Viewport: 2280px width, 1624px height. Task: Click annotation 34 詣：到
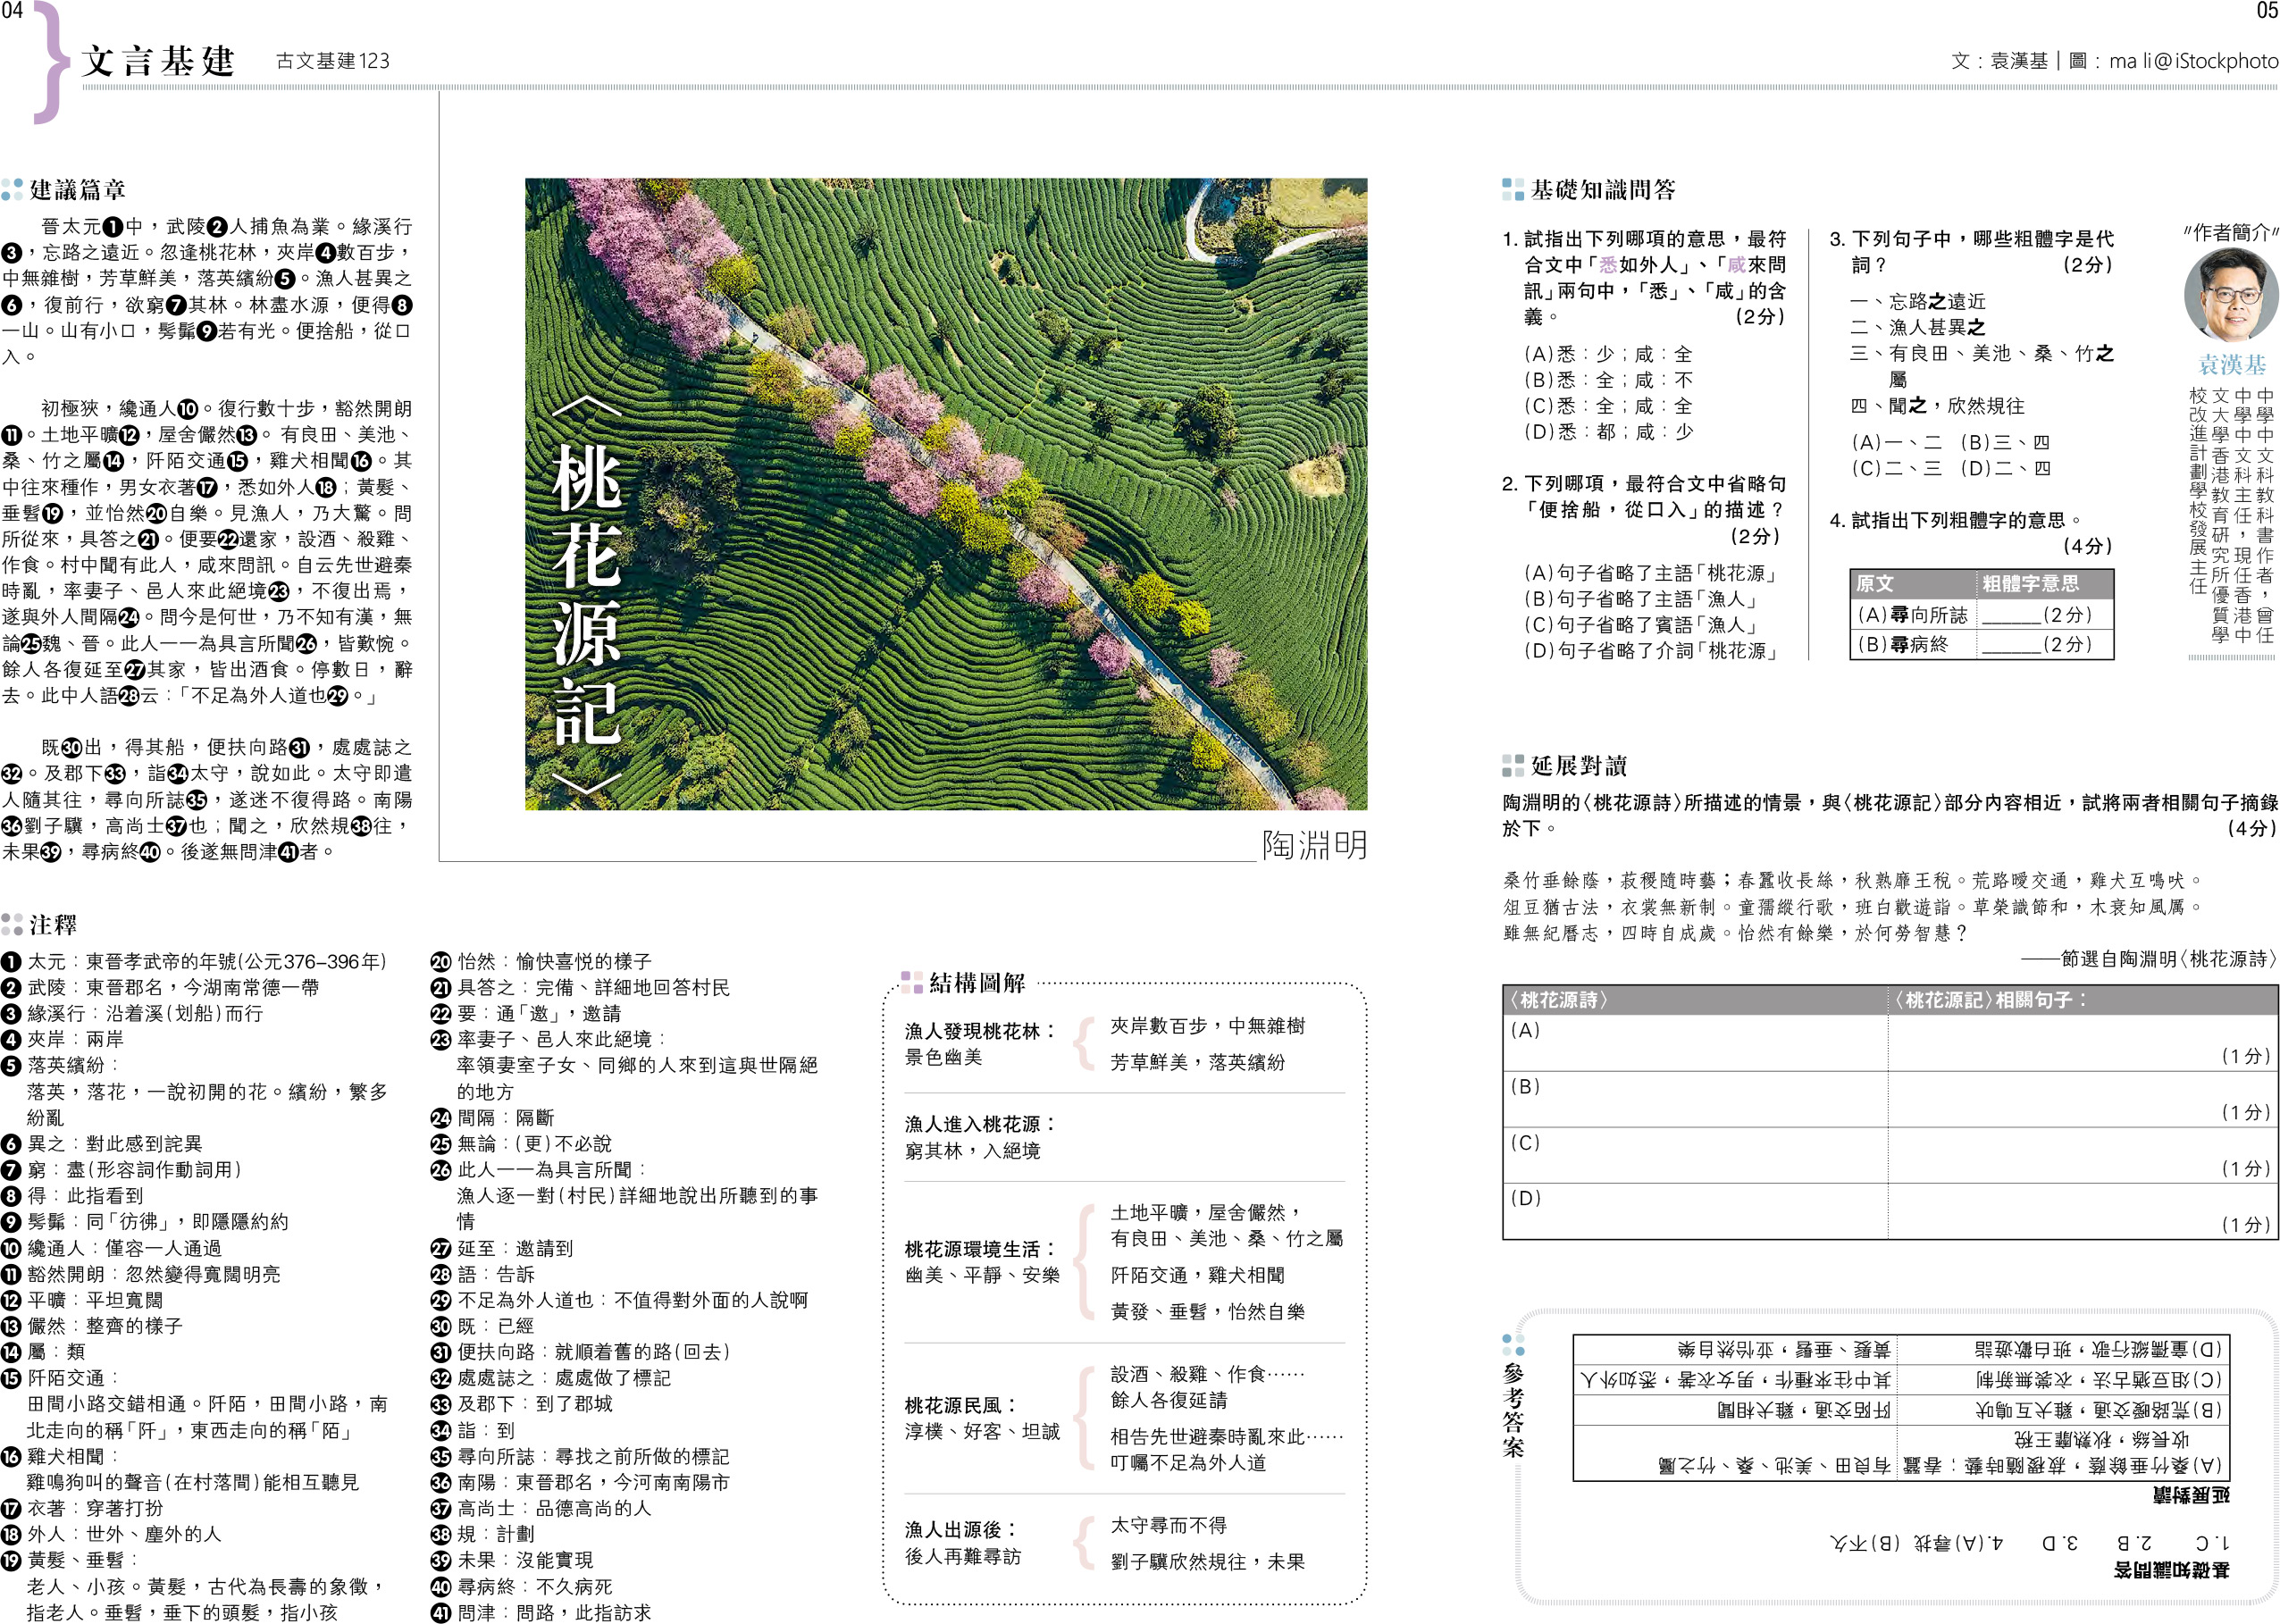point(473,1430)
